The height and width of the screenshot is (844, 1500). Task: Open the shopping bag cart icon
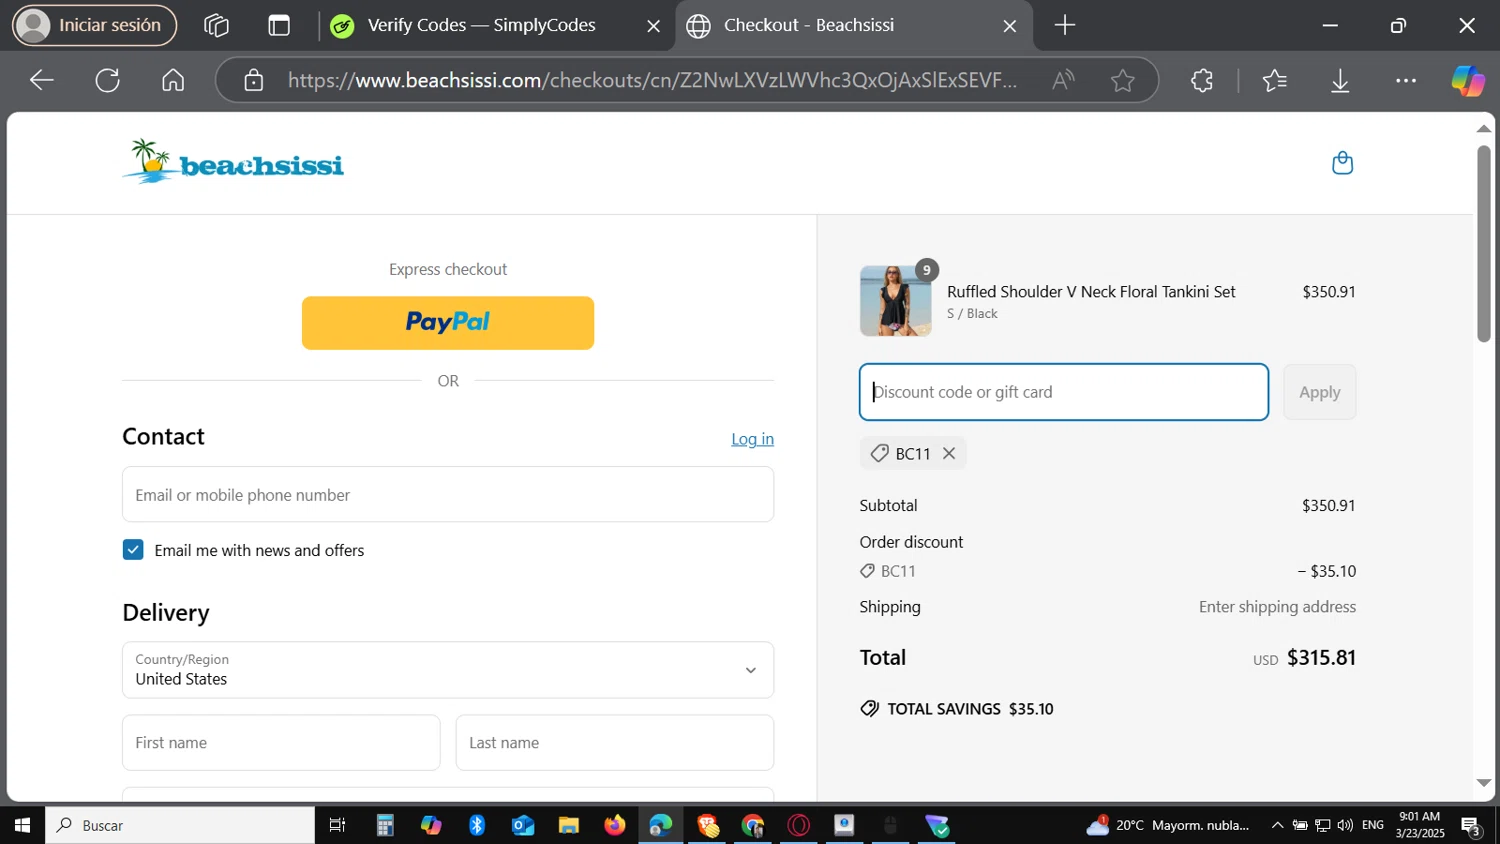click(x=1342, y=163)
